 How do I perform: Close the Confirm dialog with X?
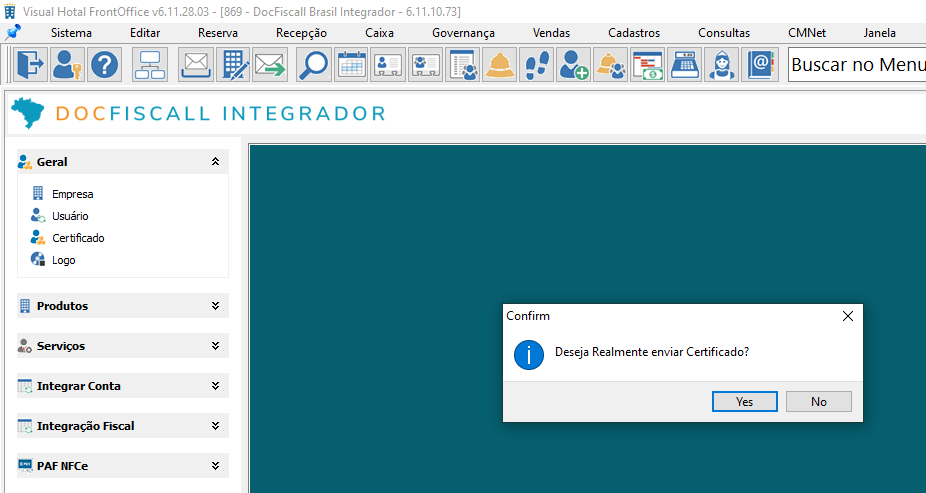[847, 316]
